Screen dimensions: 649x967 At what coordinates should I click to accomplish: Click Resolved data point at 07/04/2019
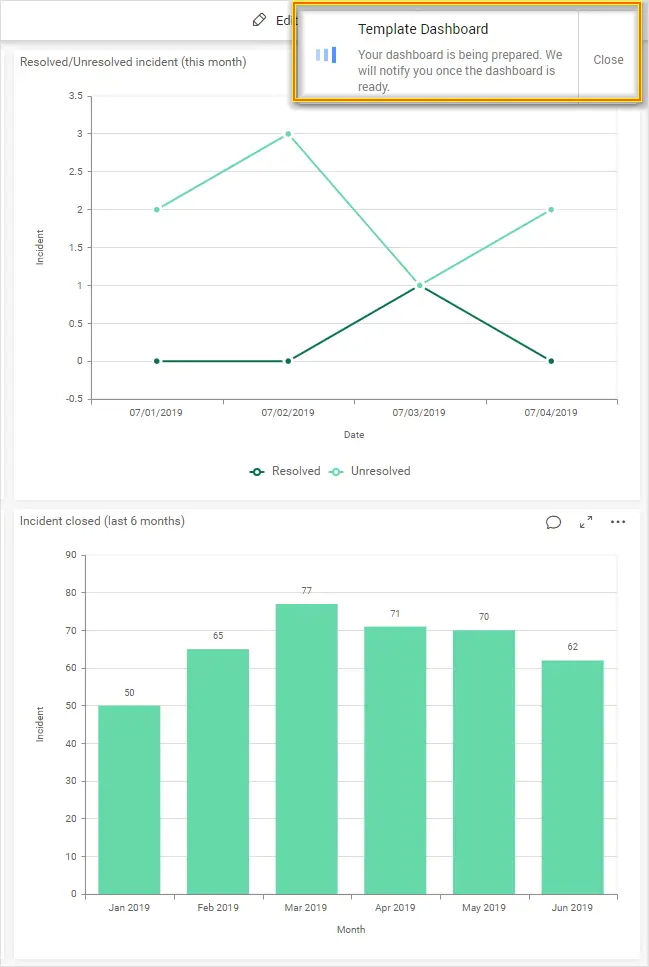551,361
